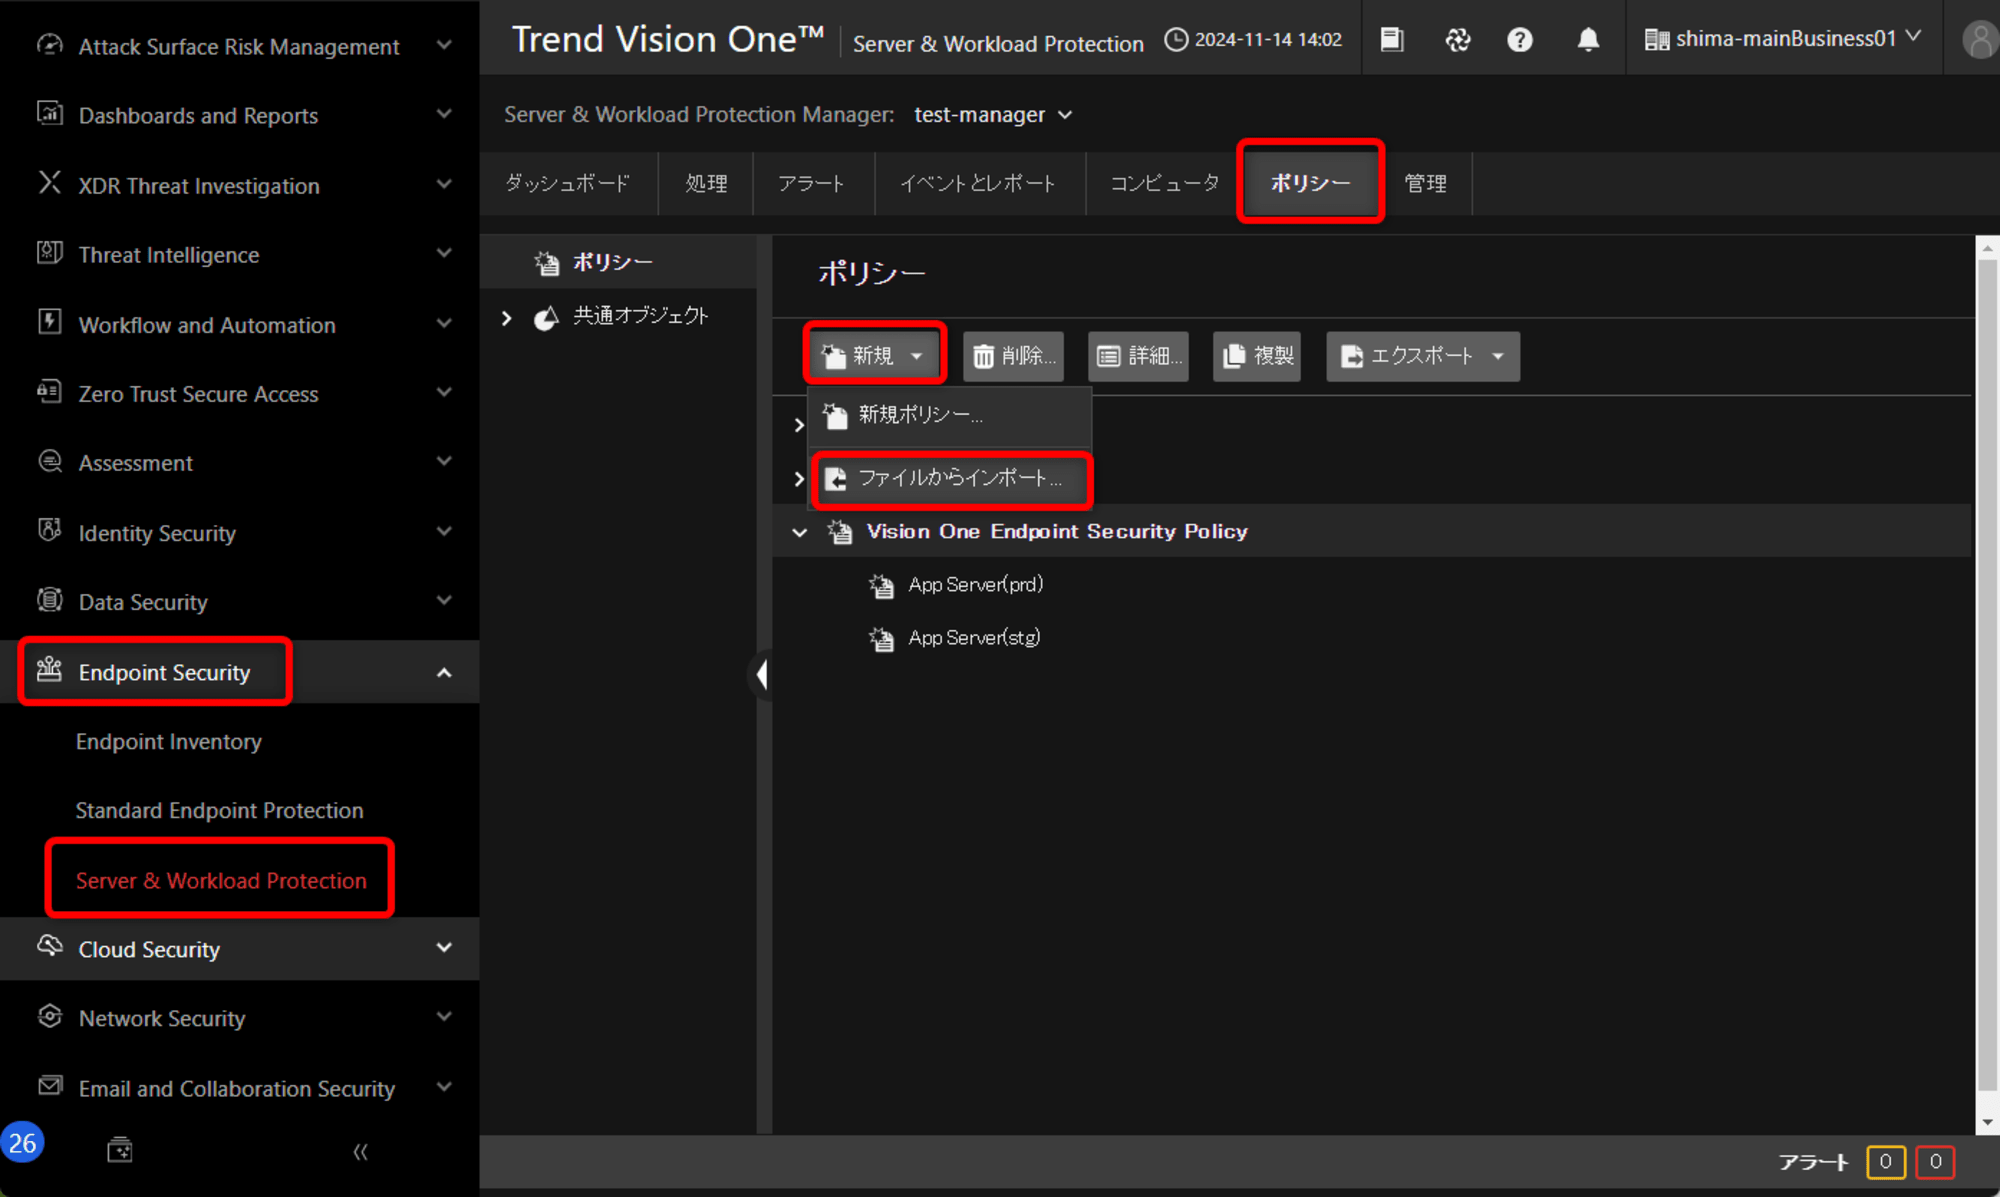The height and width of the screenshot is (1197, 2000).
Task: Click the yellow alert counter box
Action: pyautogui.click(x=1886, y=1162)
